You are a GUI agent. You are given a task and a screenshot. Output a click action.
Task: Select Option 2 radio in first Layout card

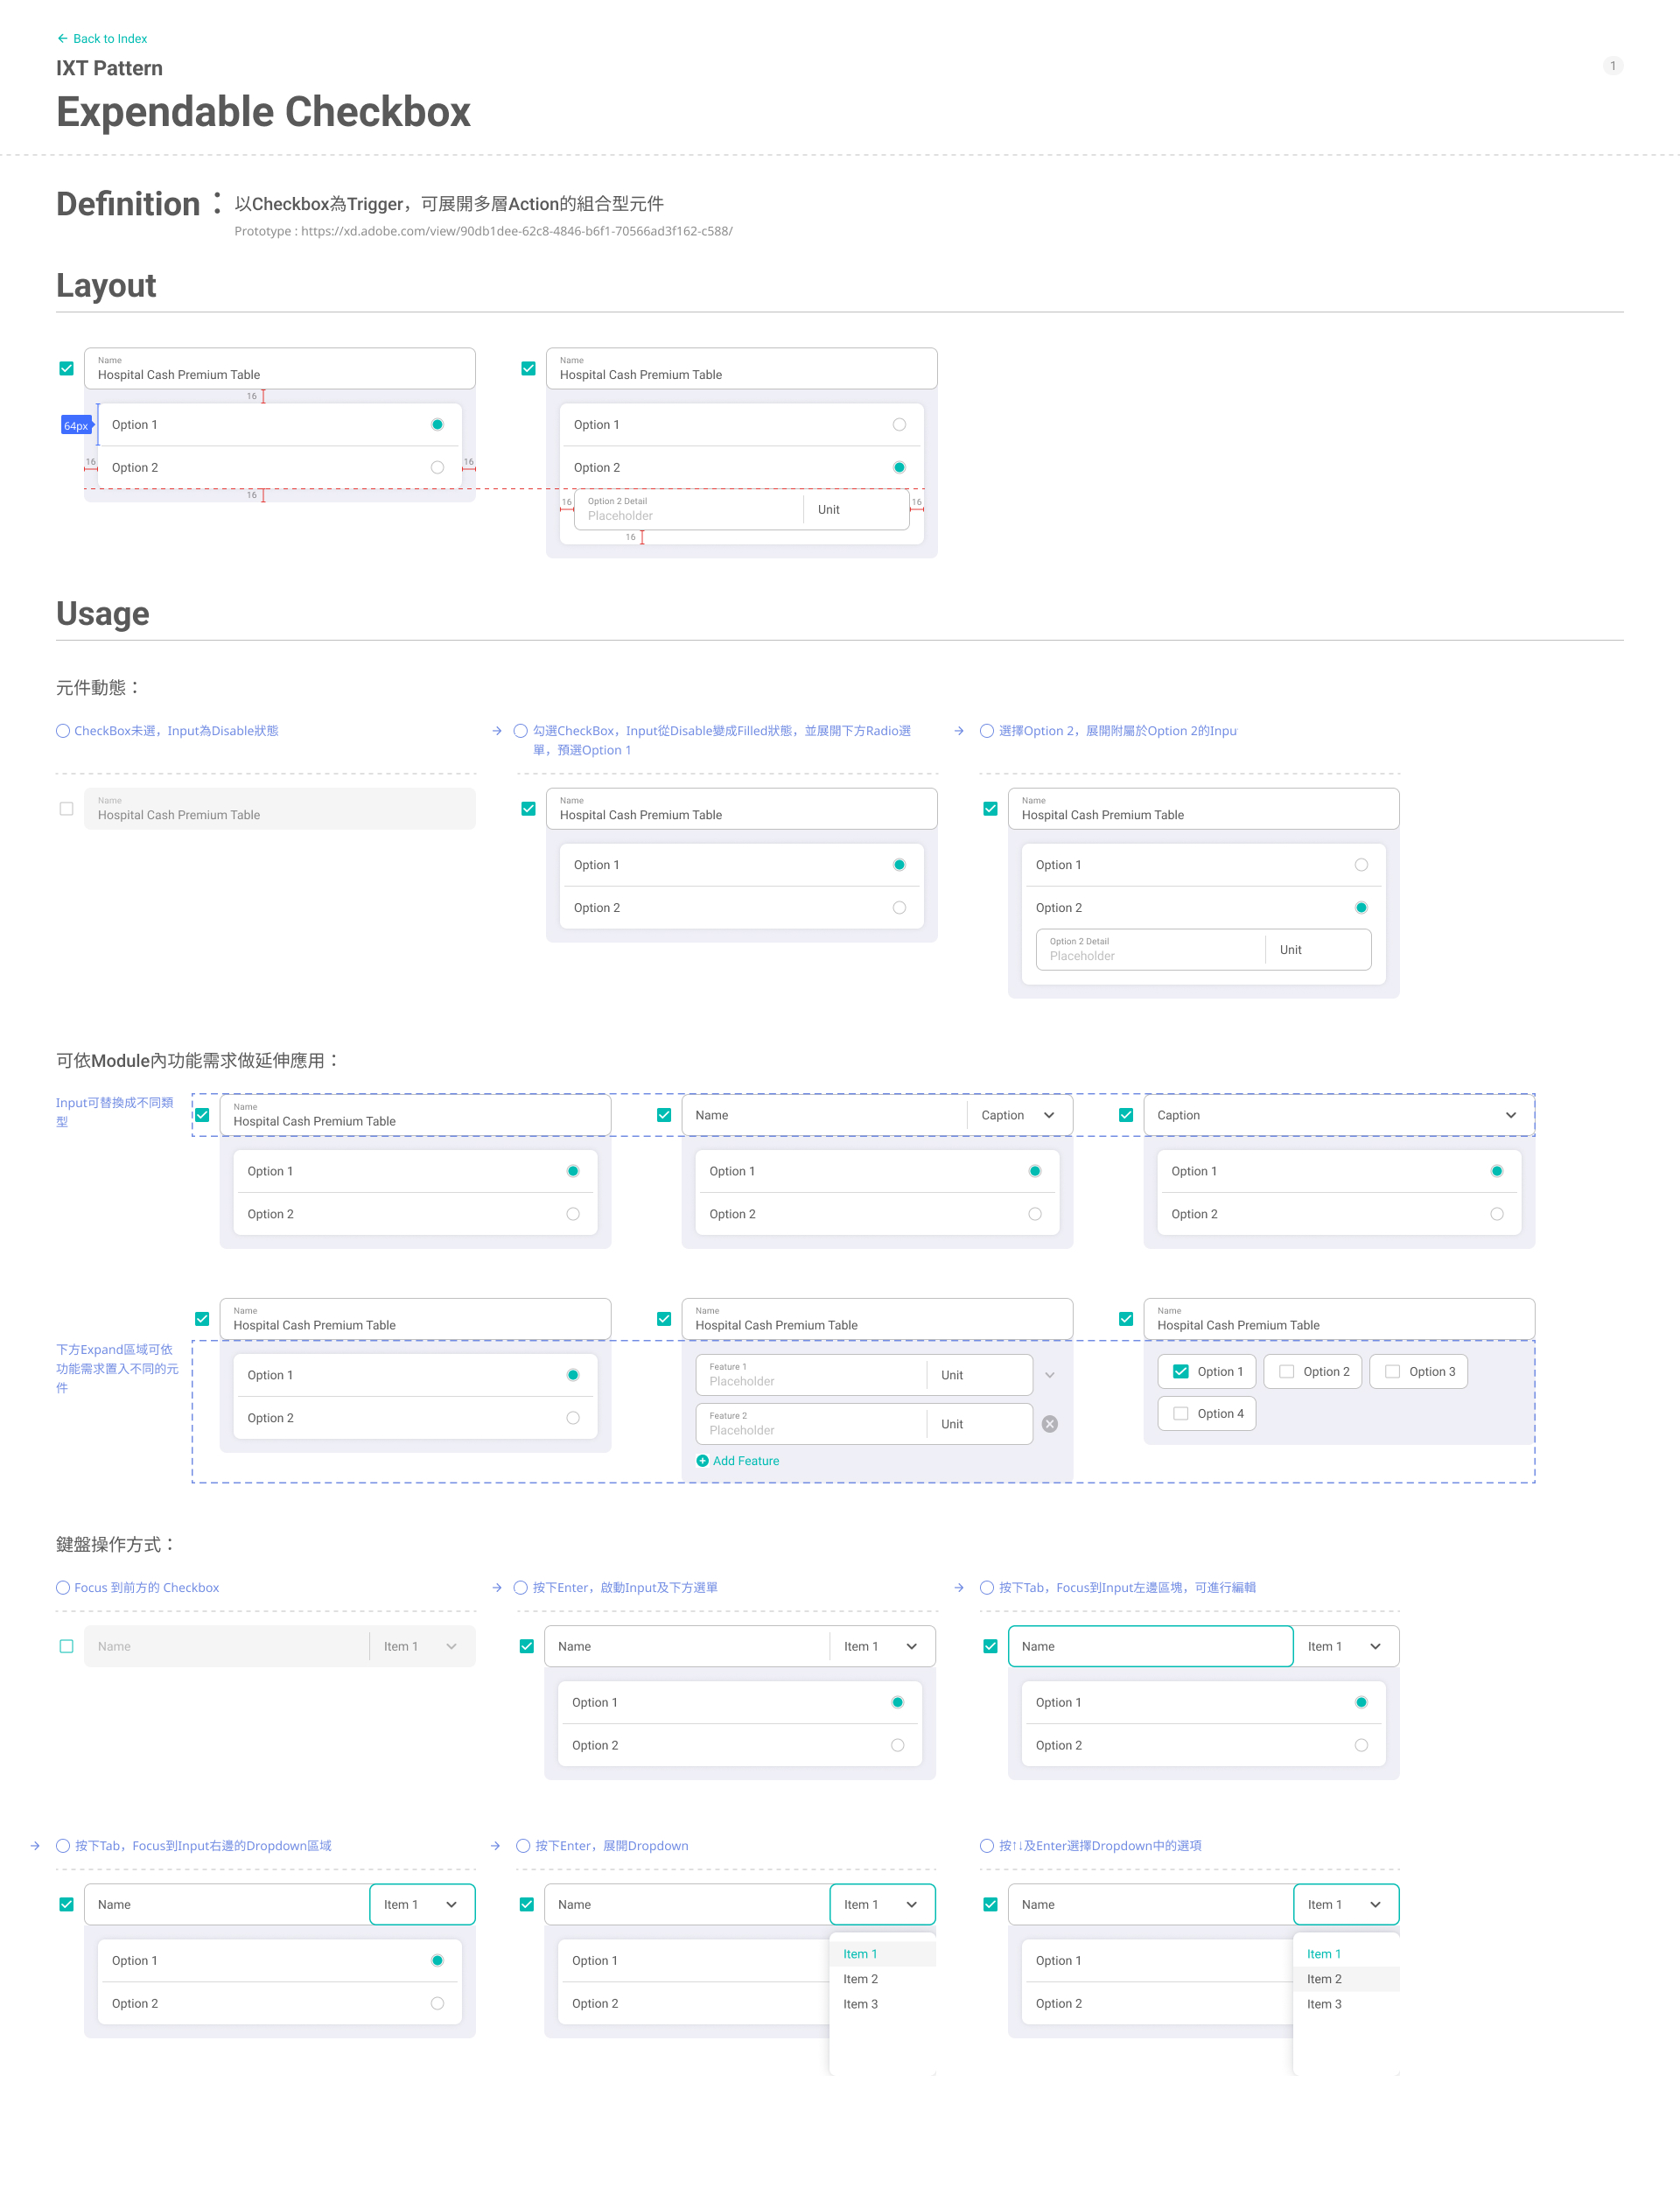(437, 467)
